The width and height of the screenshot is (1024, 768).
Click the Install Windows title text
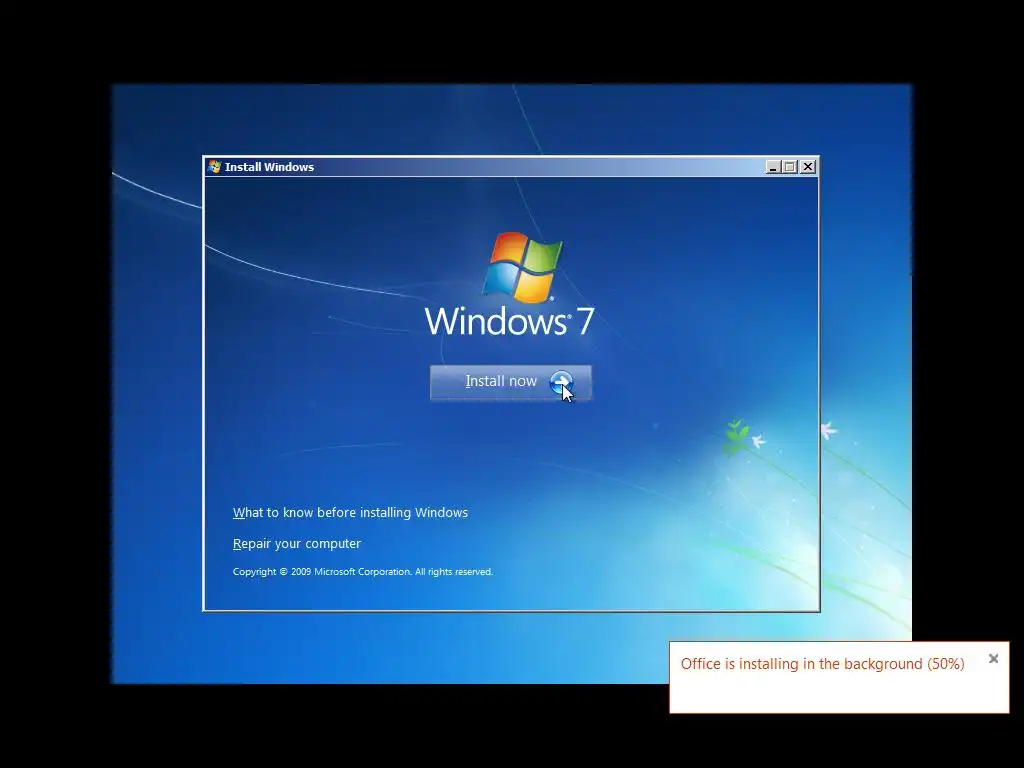(269, 167)
